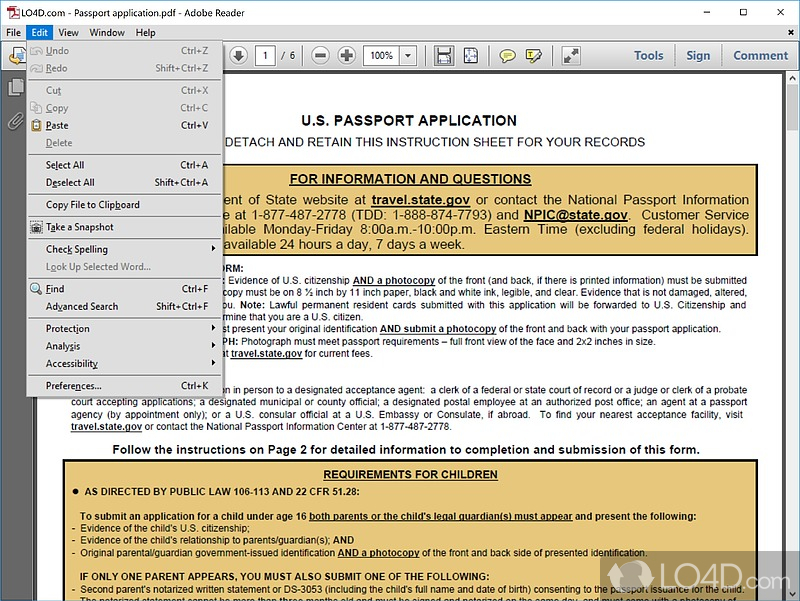Click the grayed Look Up Selected Word entry
Image resolution: width=800 pixels, height=601 pixels.
125,266
